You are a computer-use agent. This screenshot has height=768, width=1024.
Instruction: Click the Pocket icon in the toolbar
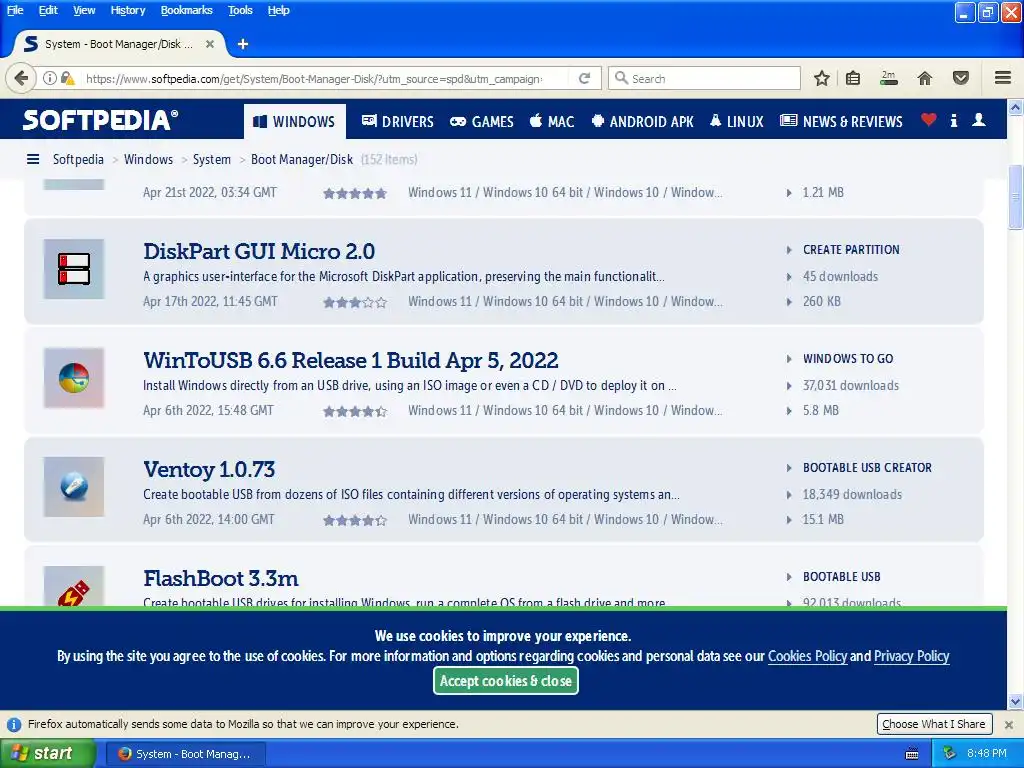[961, 78]
